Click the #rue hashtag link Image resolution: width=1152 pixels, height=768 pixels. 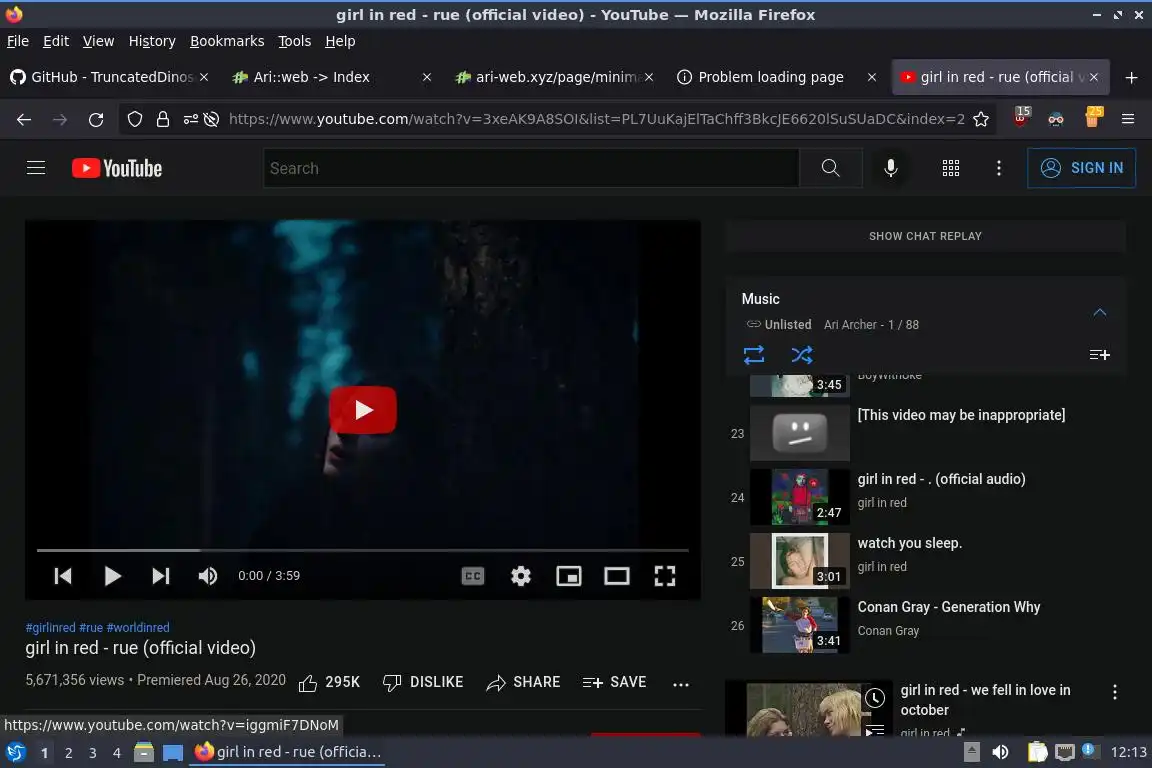(91, 628)
